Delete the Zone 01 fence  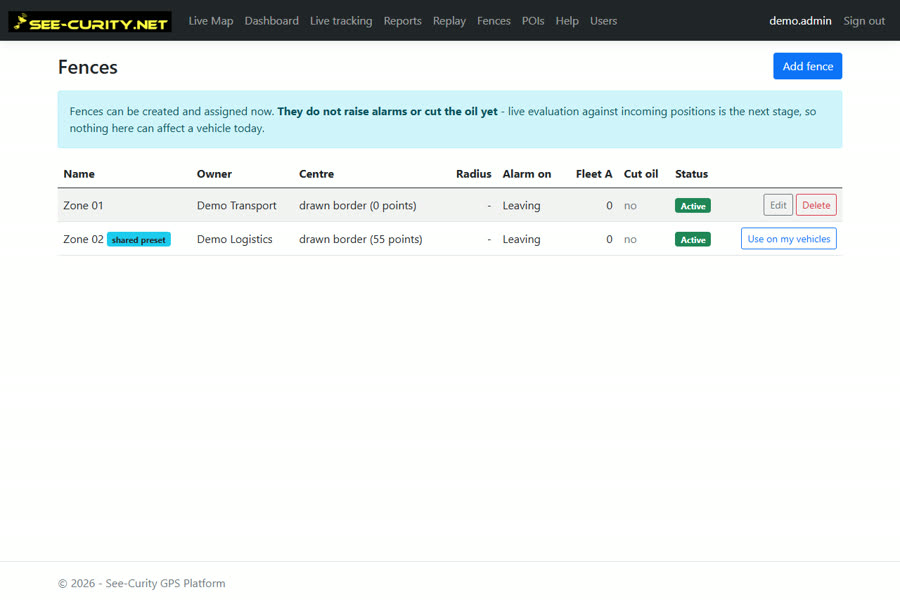(x=816, y=205)
